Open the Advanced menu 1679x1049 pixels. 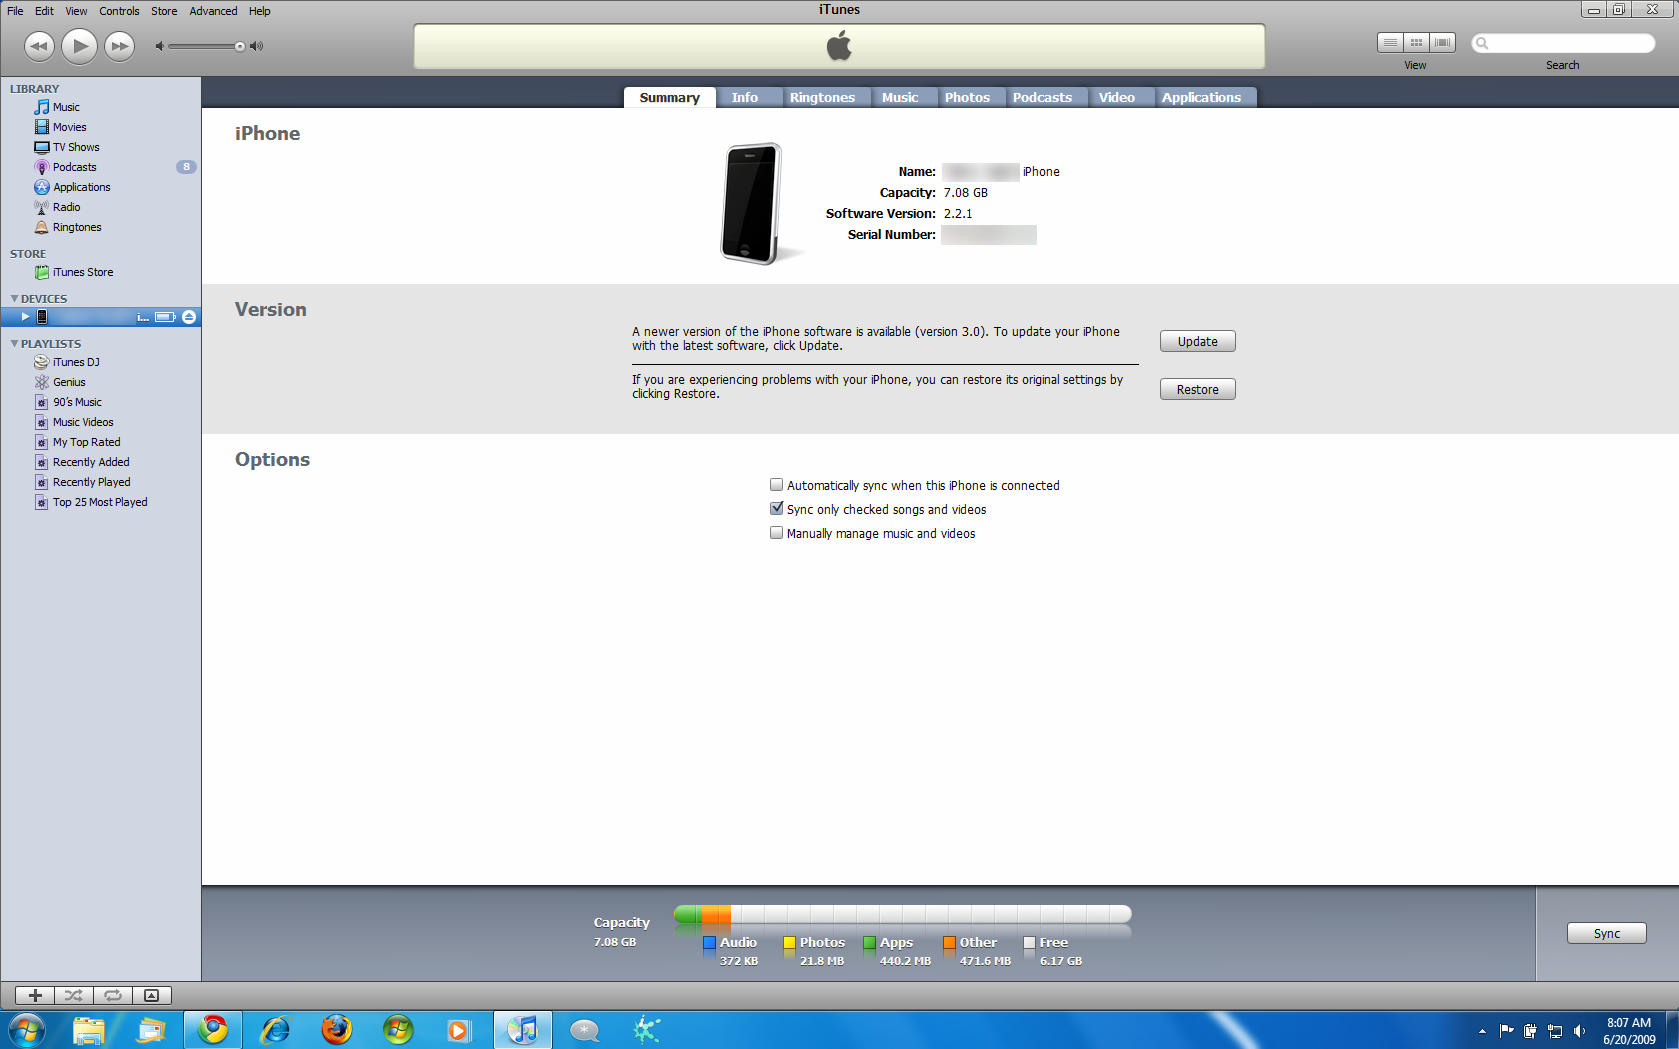tap(213, 11)
